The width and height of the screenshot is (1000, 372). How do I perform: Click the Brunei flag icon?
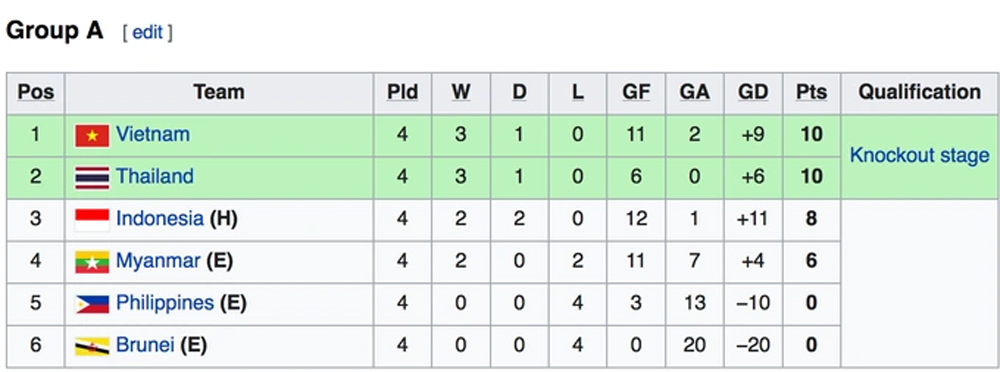92,346
